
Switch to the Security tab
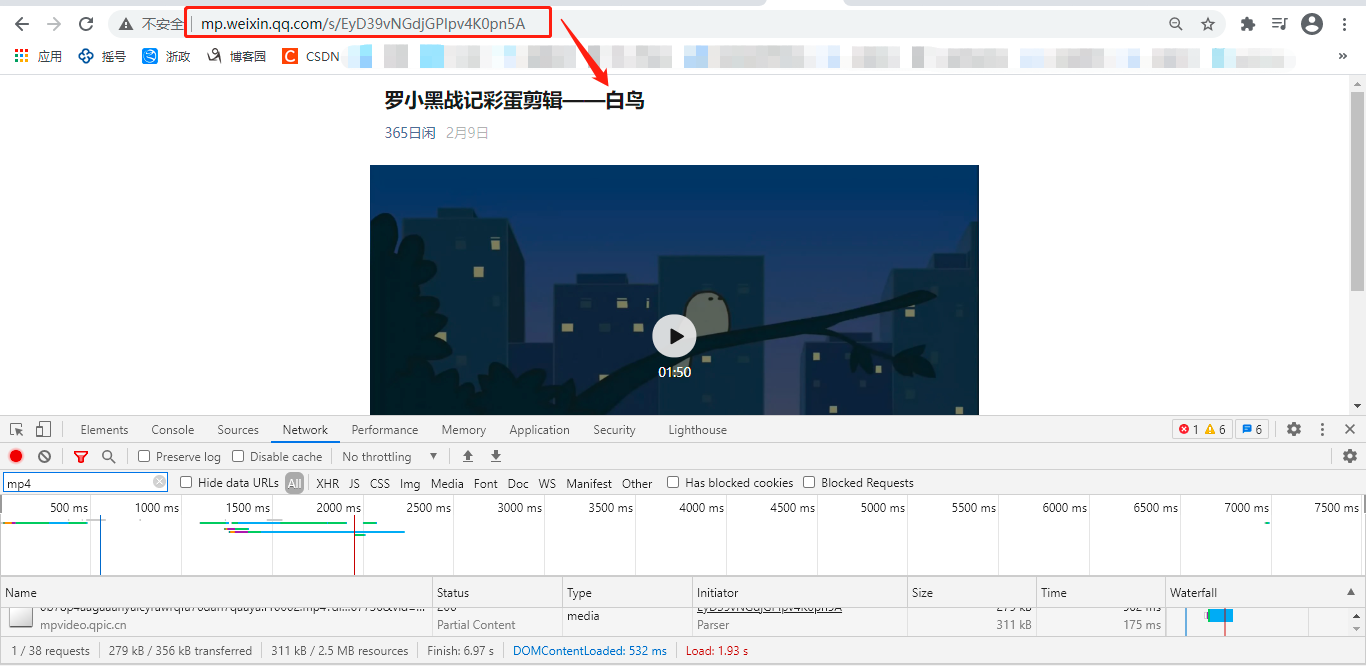(x=614, y=430)
